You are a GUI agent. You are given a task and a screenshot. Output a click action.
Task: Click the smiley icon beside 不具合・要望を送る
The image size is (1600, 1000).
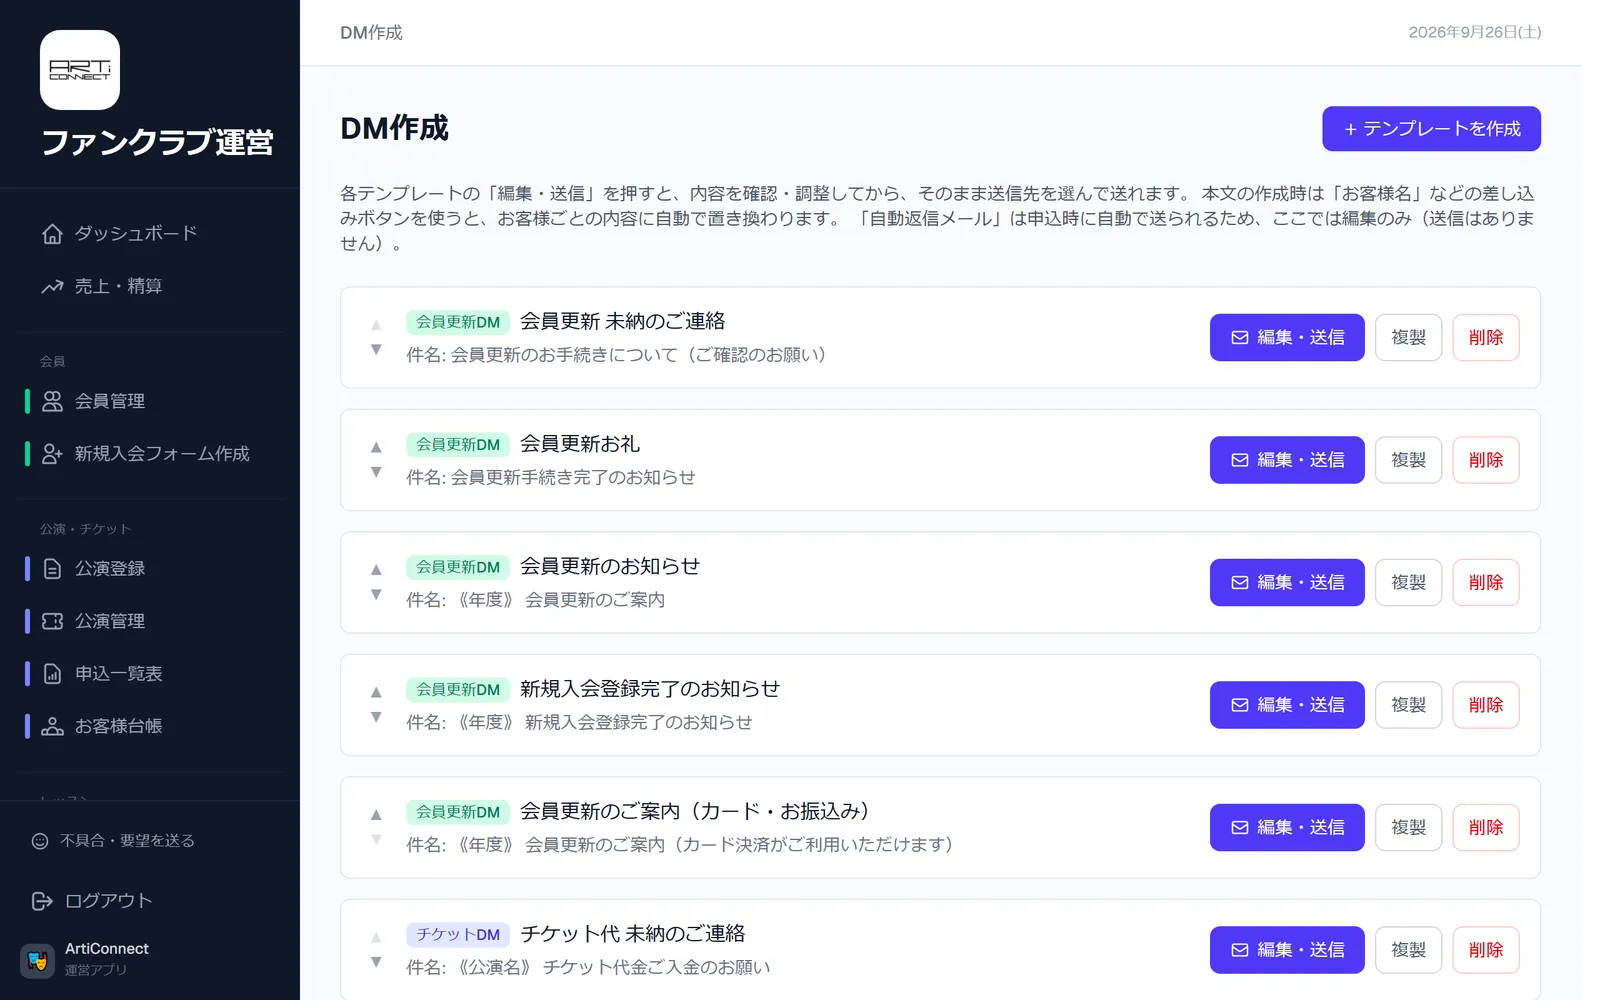[x=40, y=841]
